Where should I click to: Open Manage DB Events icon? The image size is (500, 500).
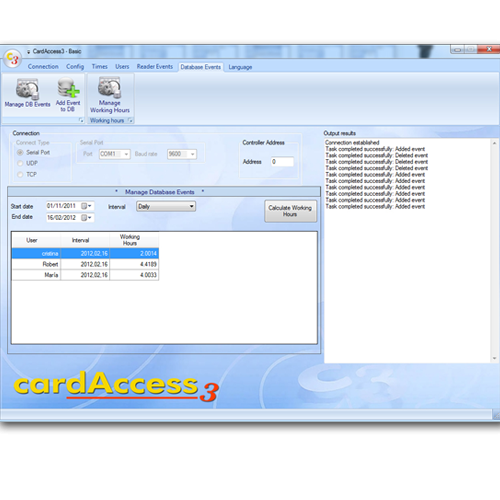click(27, 93)
